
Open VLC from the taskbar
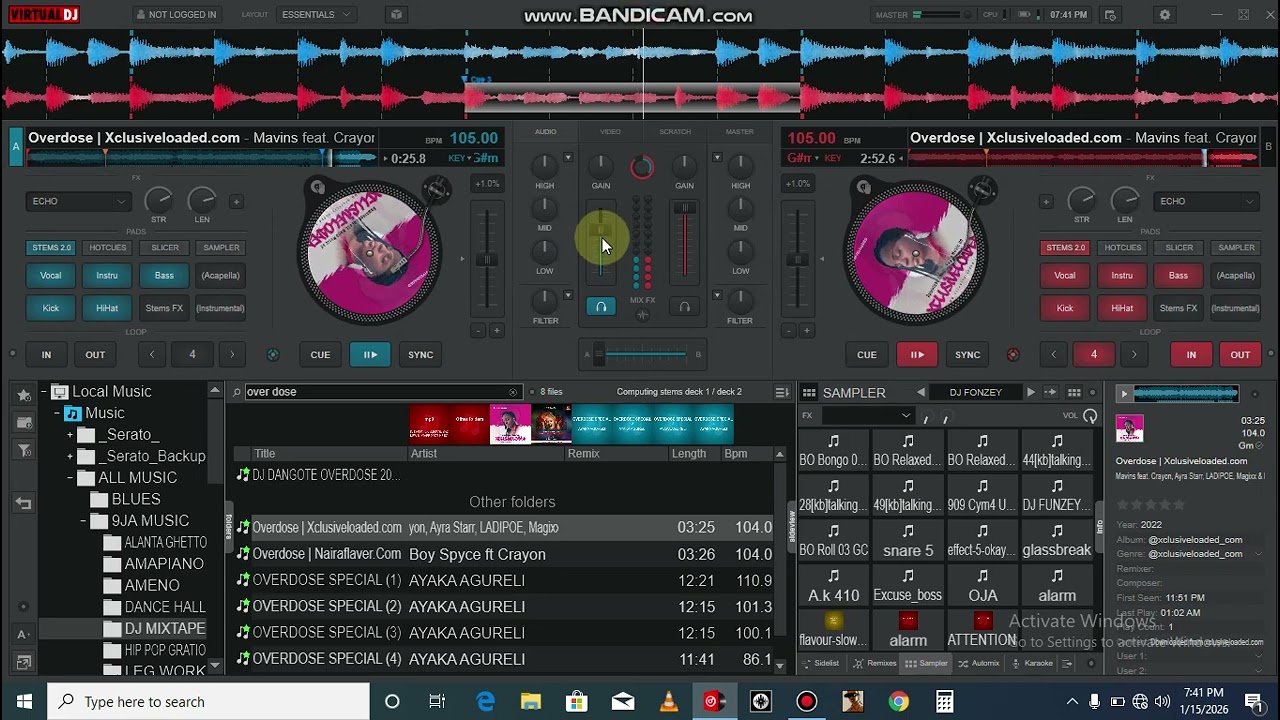669,702
